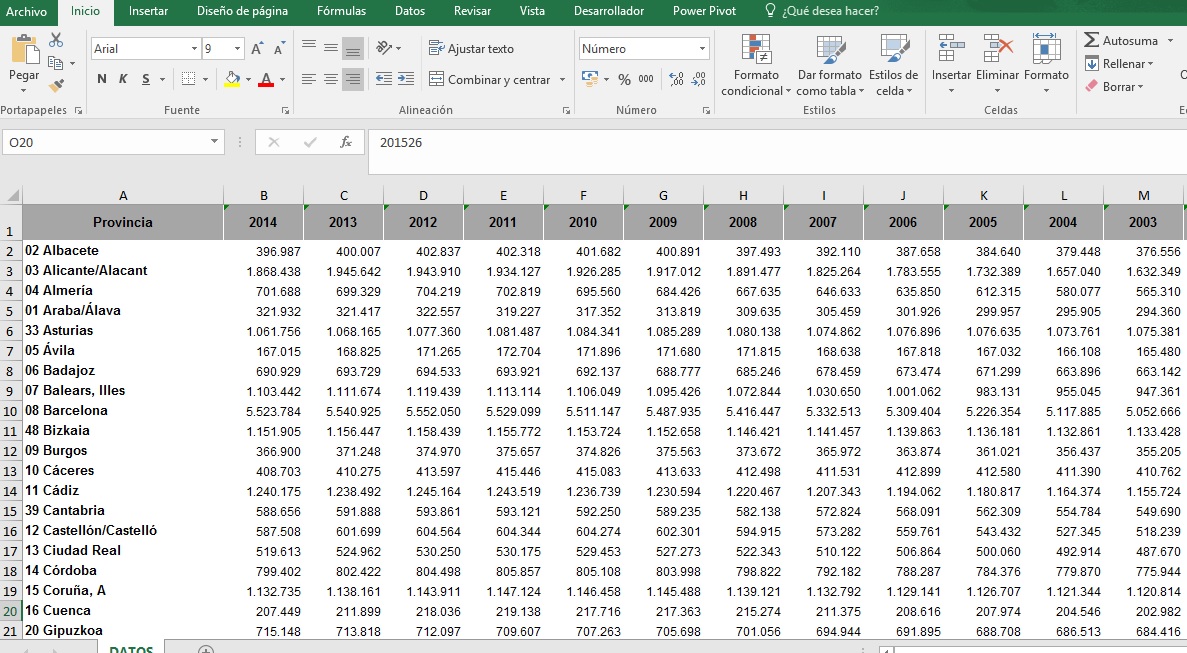Toggle bold (N) formatting
The image size is (1187, 653).
(102, 79)
